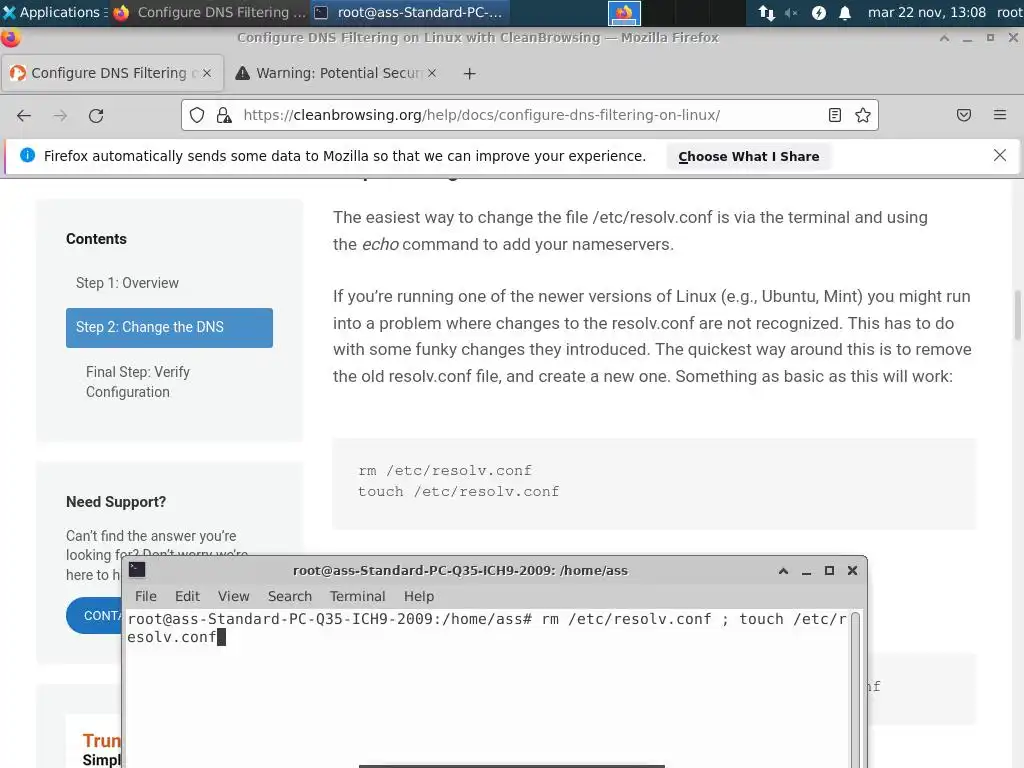Viewport: 1024px width, 768px height.
Task: Click the padlock site security icon
Action: tap(224, 116)
